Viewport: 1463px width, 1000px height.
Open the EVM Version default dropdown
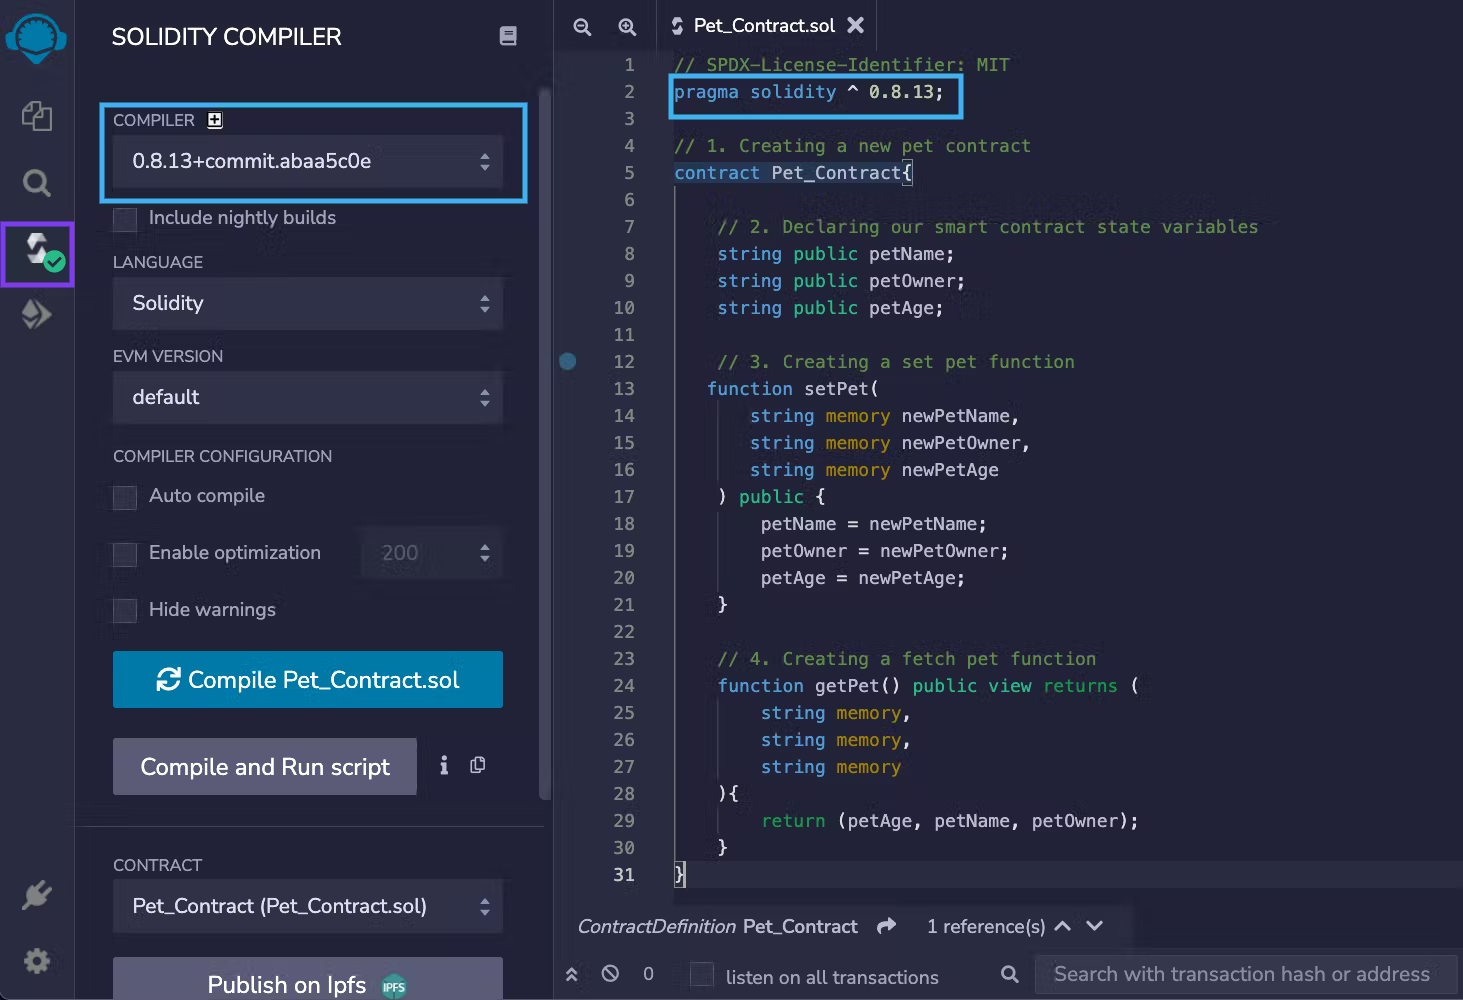pos(308,398)
